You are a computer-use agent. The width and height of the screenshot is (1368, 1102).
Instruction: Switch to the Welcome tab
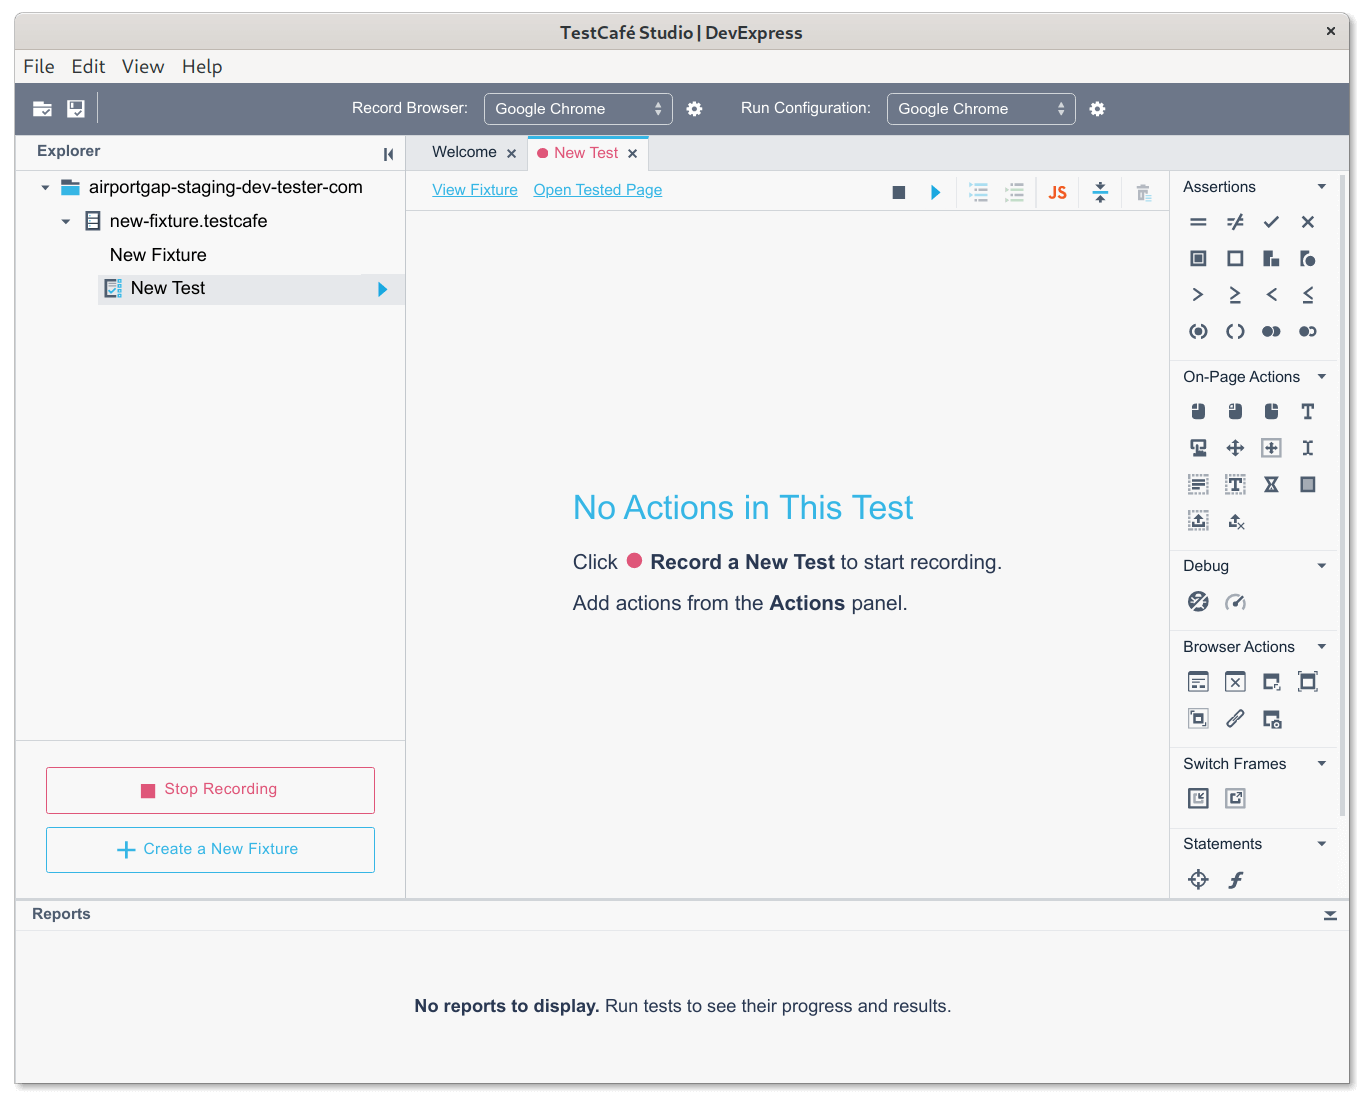coord(464,152)
